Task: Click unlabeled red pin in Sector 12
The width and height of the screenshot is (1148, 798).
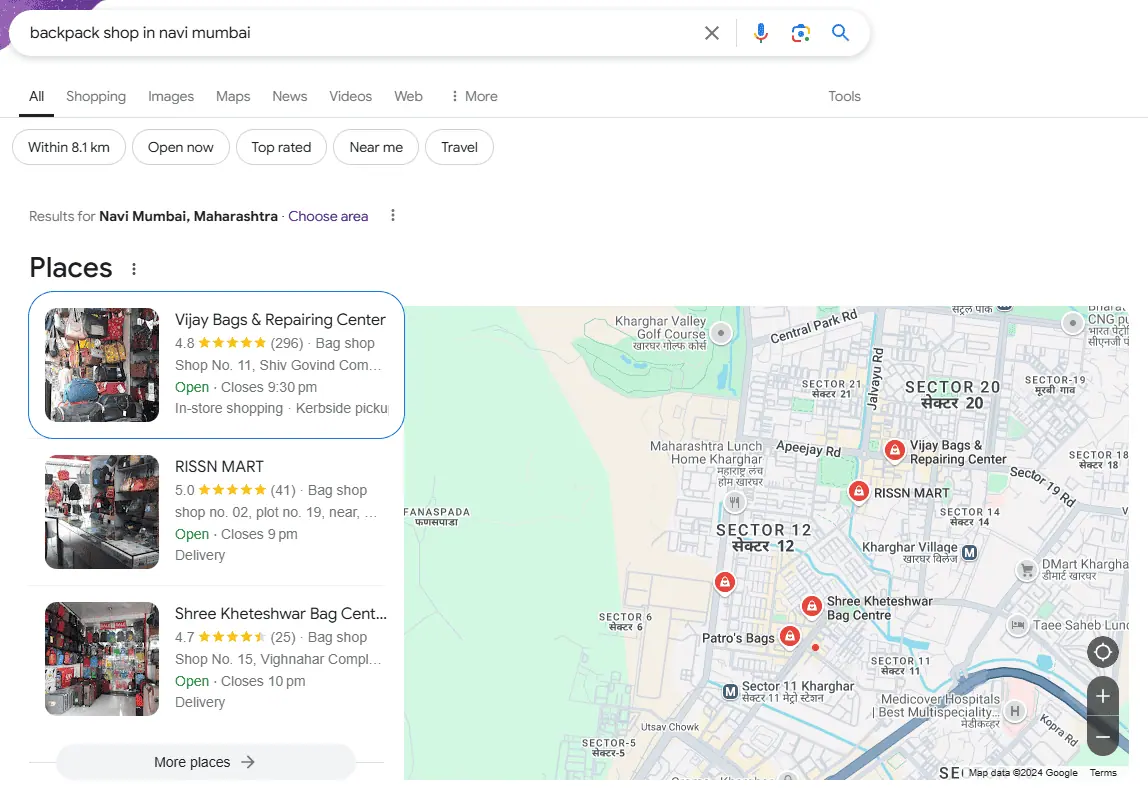Action: click(x=725, y=583)
